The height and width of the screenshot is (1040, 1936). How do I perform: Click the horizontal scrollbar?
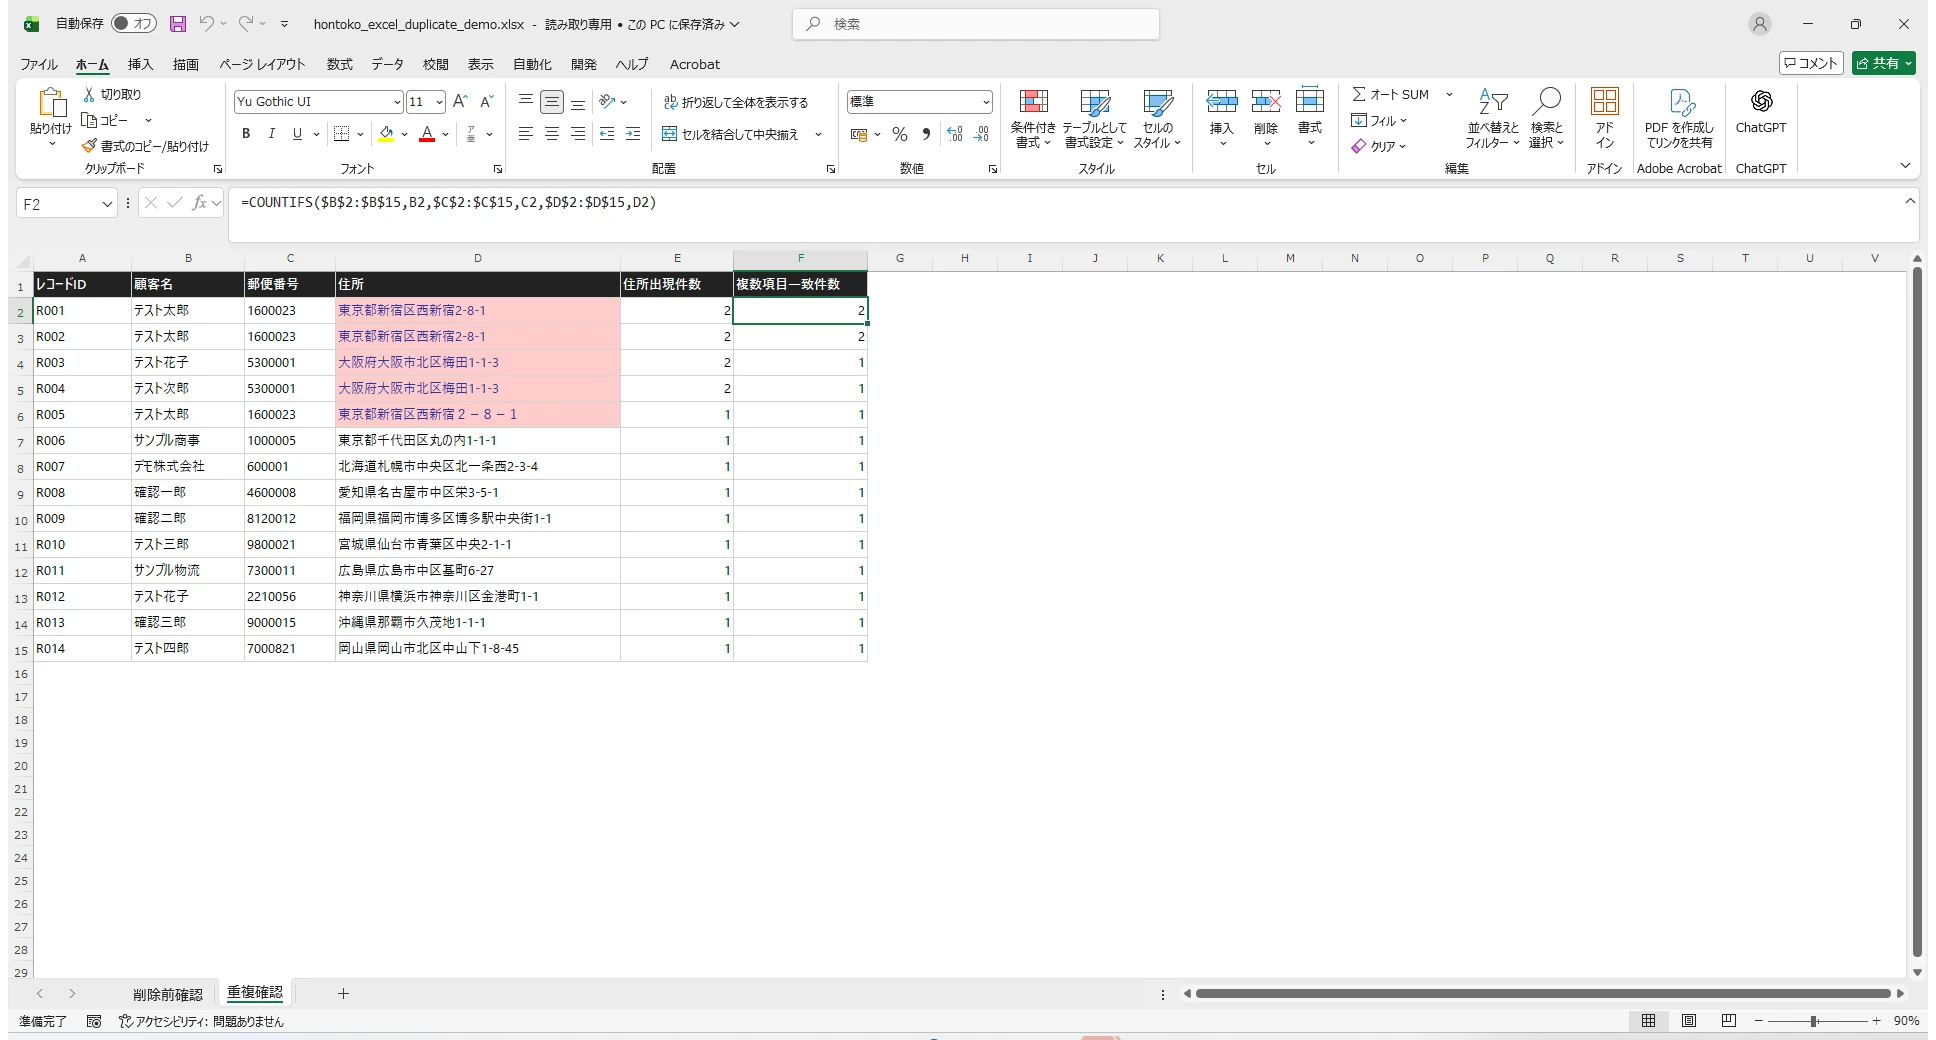coord(1543,994)
